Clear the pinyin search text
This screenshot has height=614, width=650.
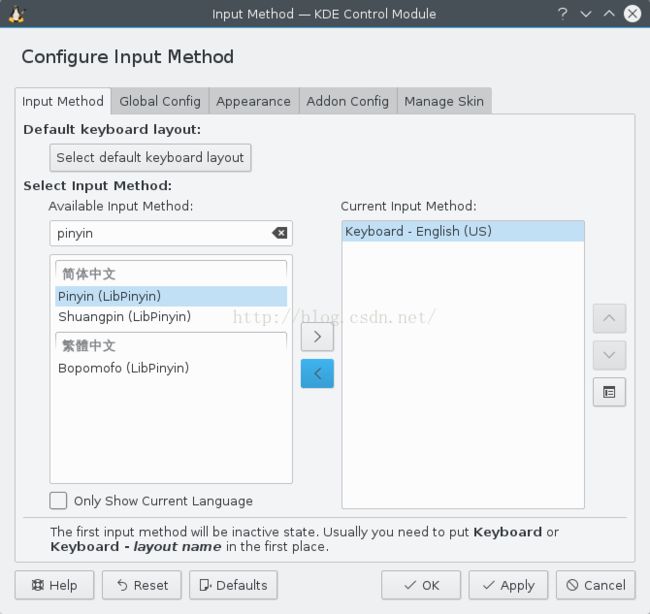click(x=280, y=233)
